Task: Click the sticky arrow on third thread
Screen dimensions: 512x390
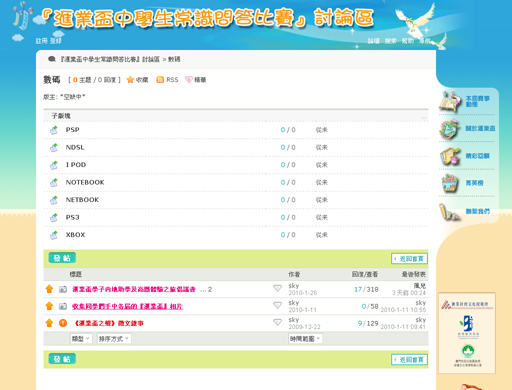Action: click(49, 323)
